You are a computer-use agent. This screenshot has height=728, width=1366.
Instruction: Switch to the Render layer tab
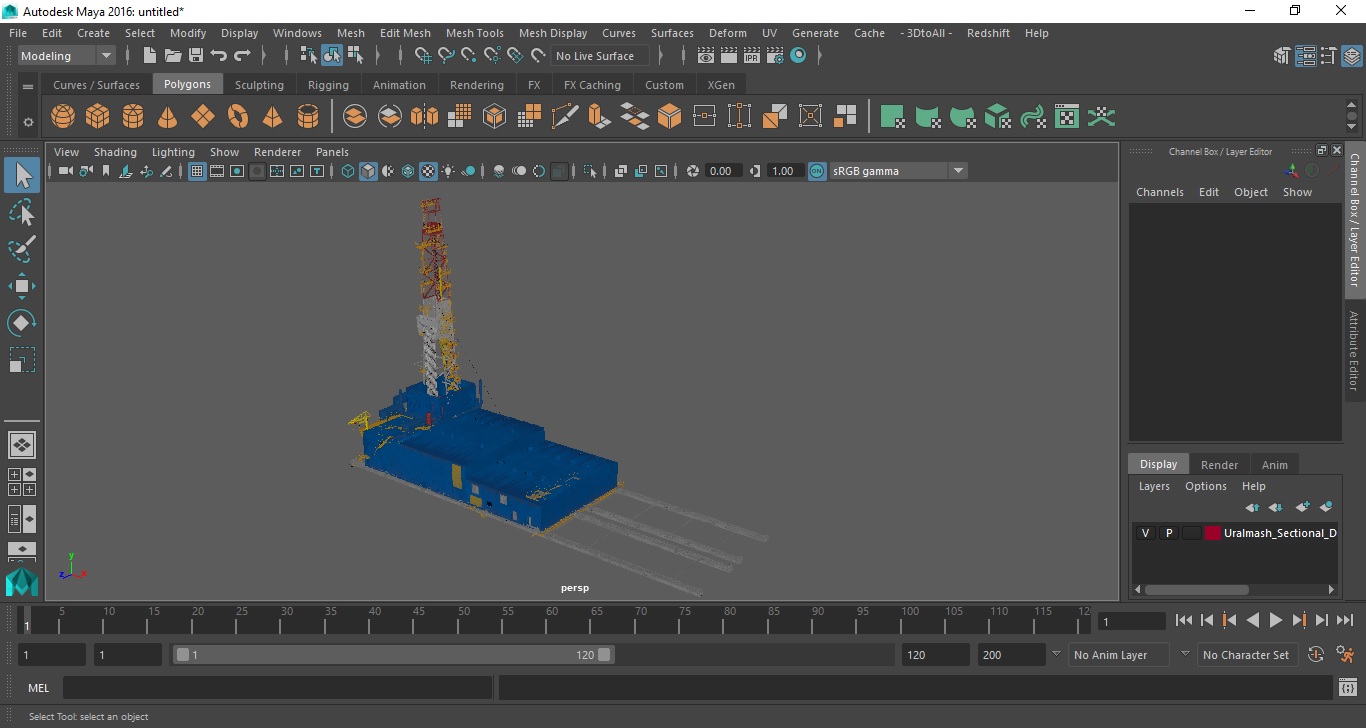(x=1219, y=464)
